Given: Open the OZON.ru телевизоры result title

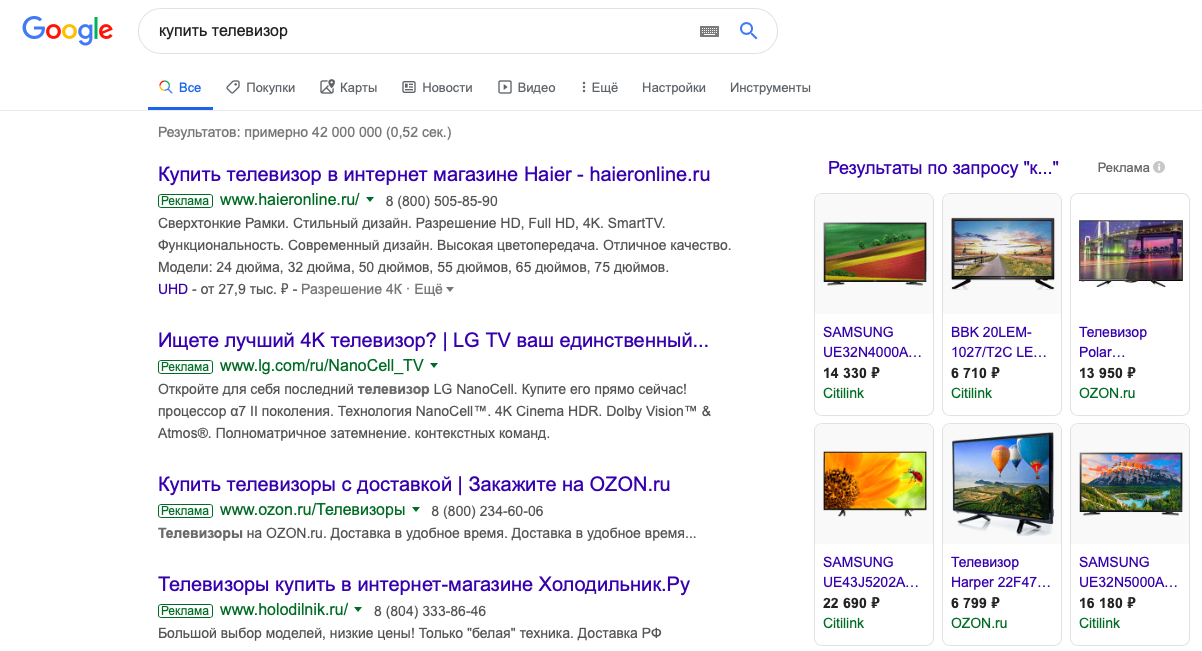Looking at the screenshot, I should (414, 484).
